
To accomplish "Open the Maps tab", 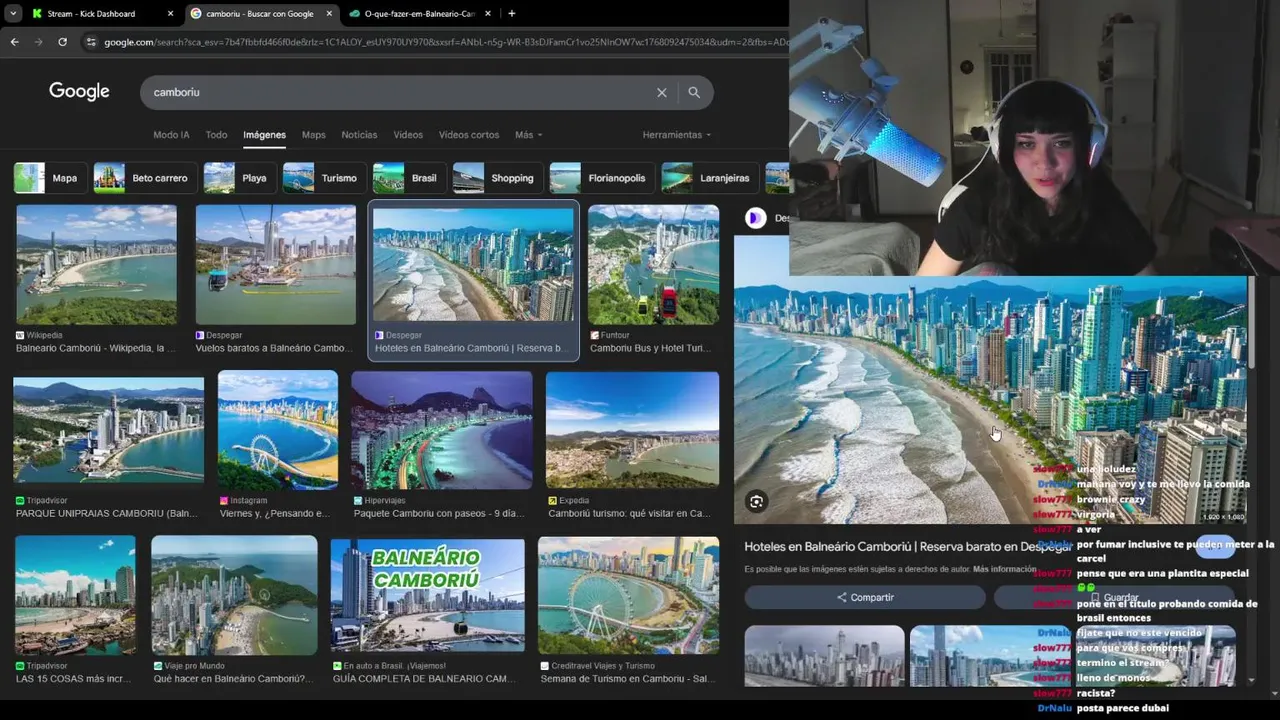I will click(x=314, y=135).
